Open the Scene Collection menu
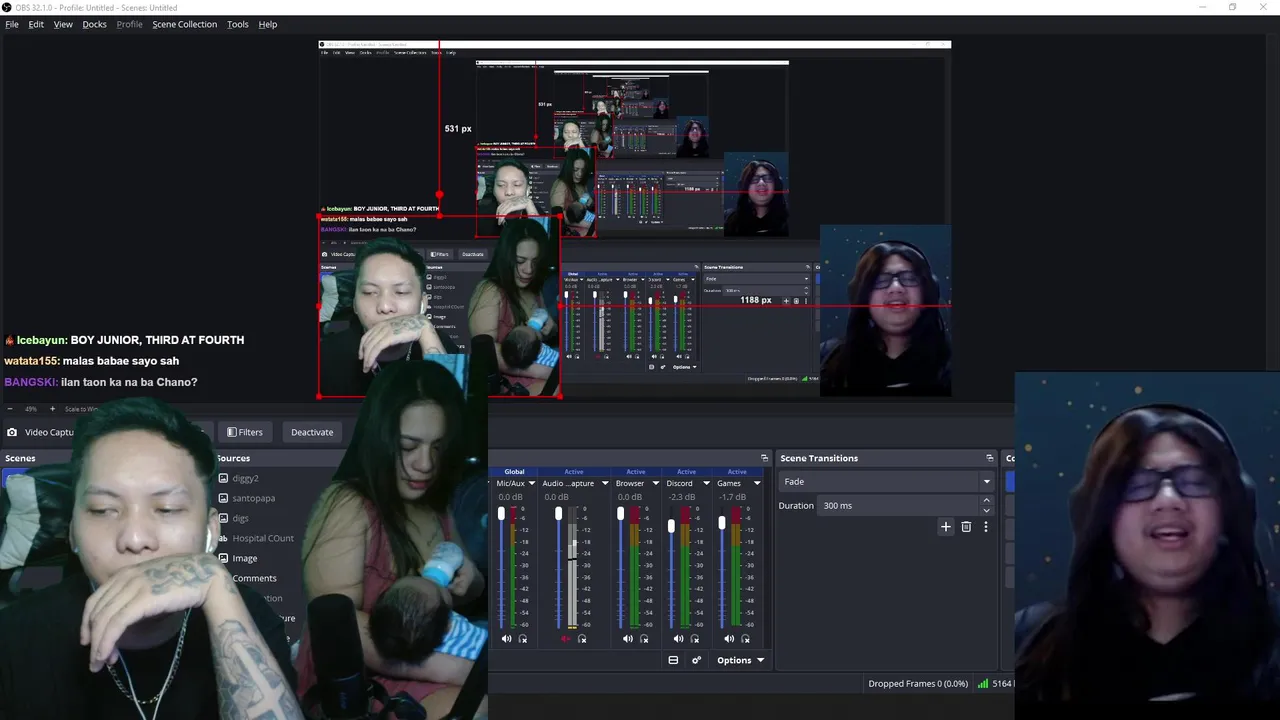Screen dimensions: 1280x720 pos(184,24)
